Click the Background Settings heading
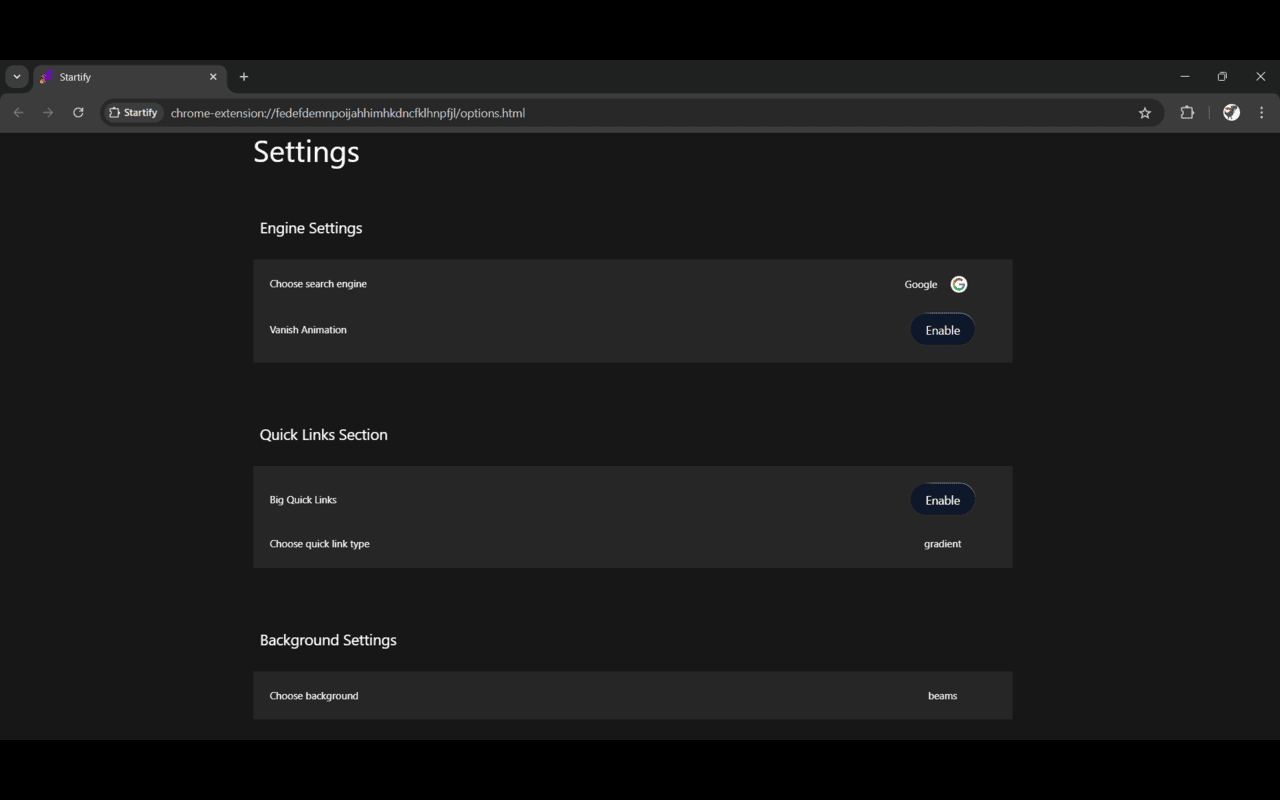 coord(328,640)
